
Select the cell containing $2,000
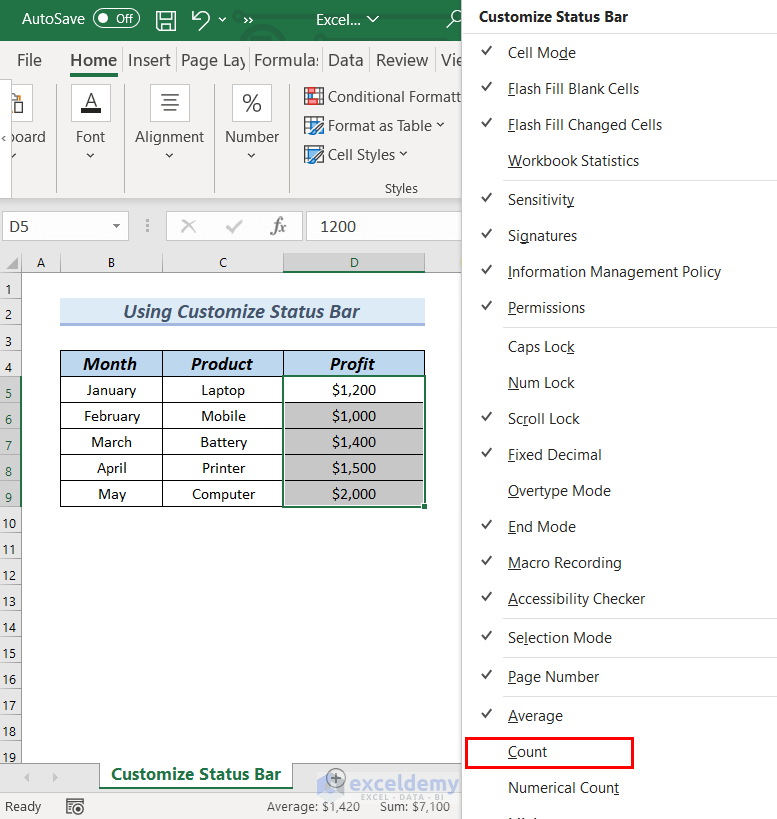coord(354,494)
